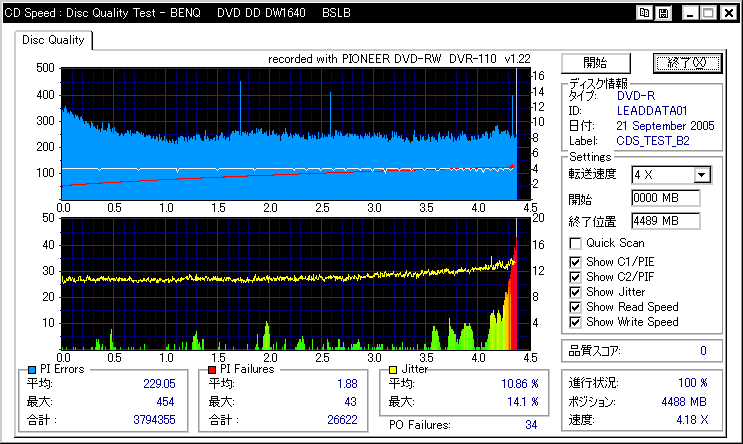Select the Disc Quality tab
Viewport: 743px width, 444px height.
pos(53,41)
